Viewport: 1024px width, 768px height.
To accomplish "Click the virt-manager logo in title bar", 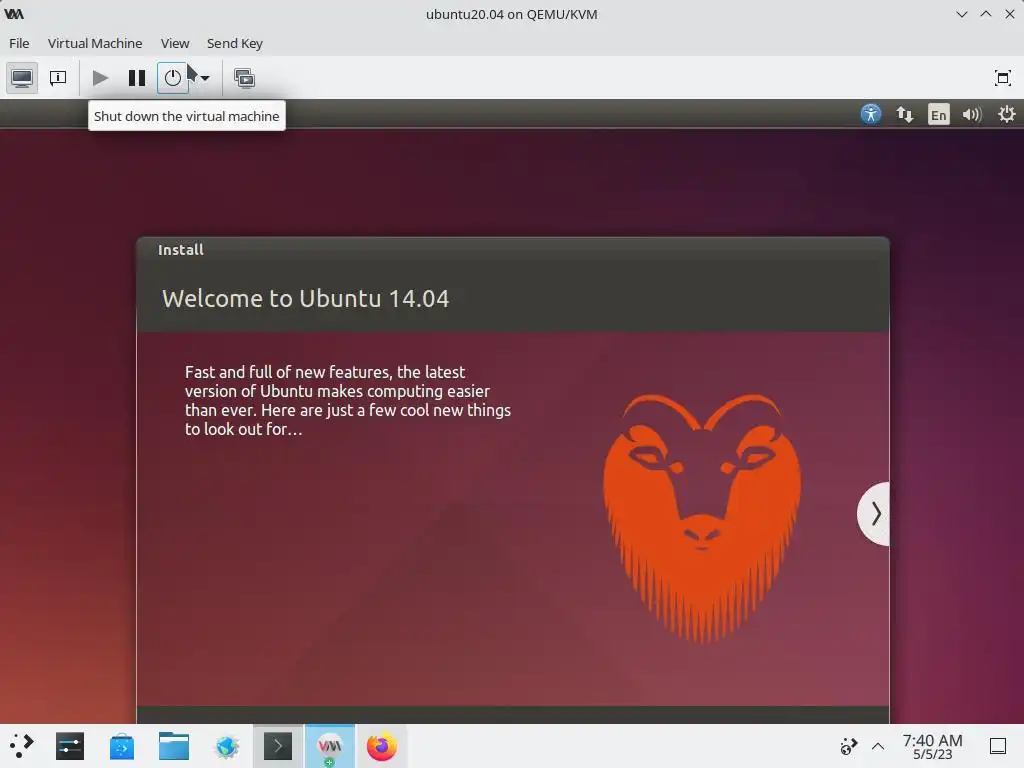I will (x=14, y=14).
